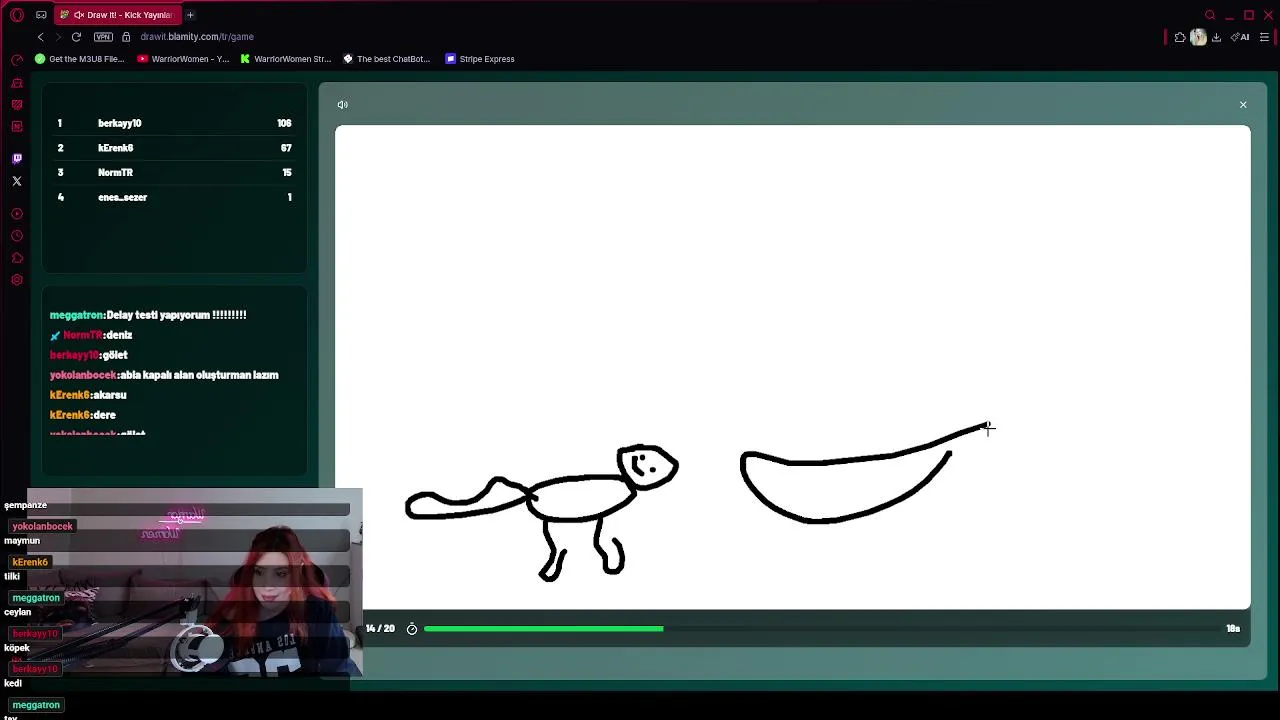
Task: Select player berkayy10 in the leaderboard
Action: [x=120, y=123]
